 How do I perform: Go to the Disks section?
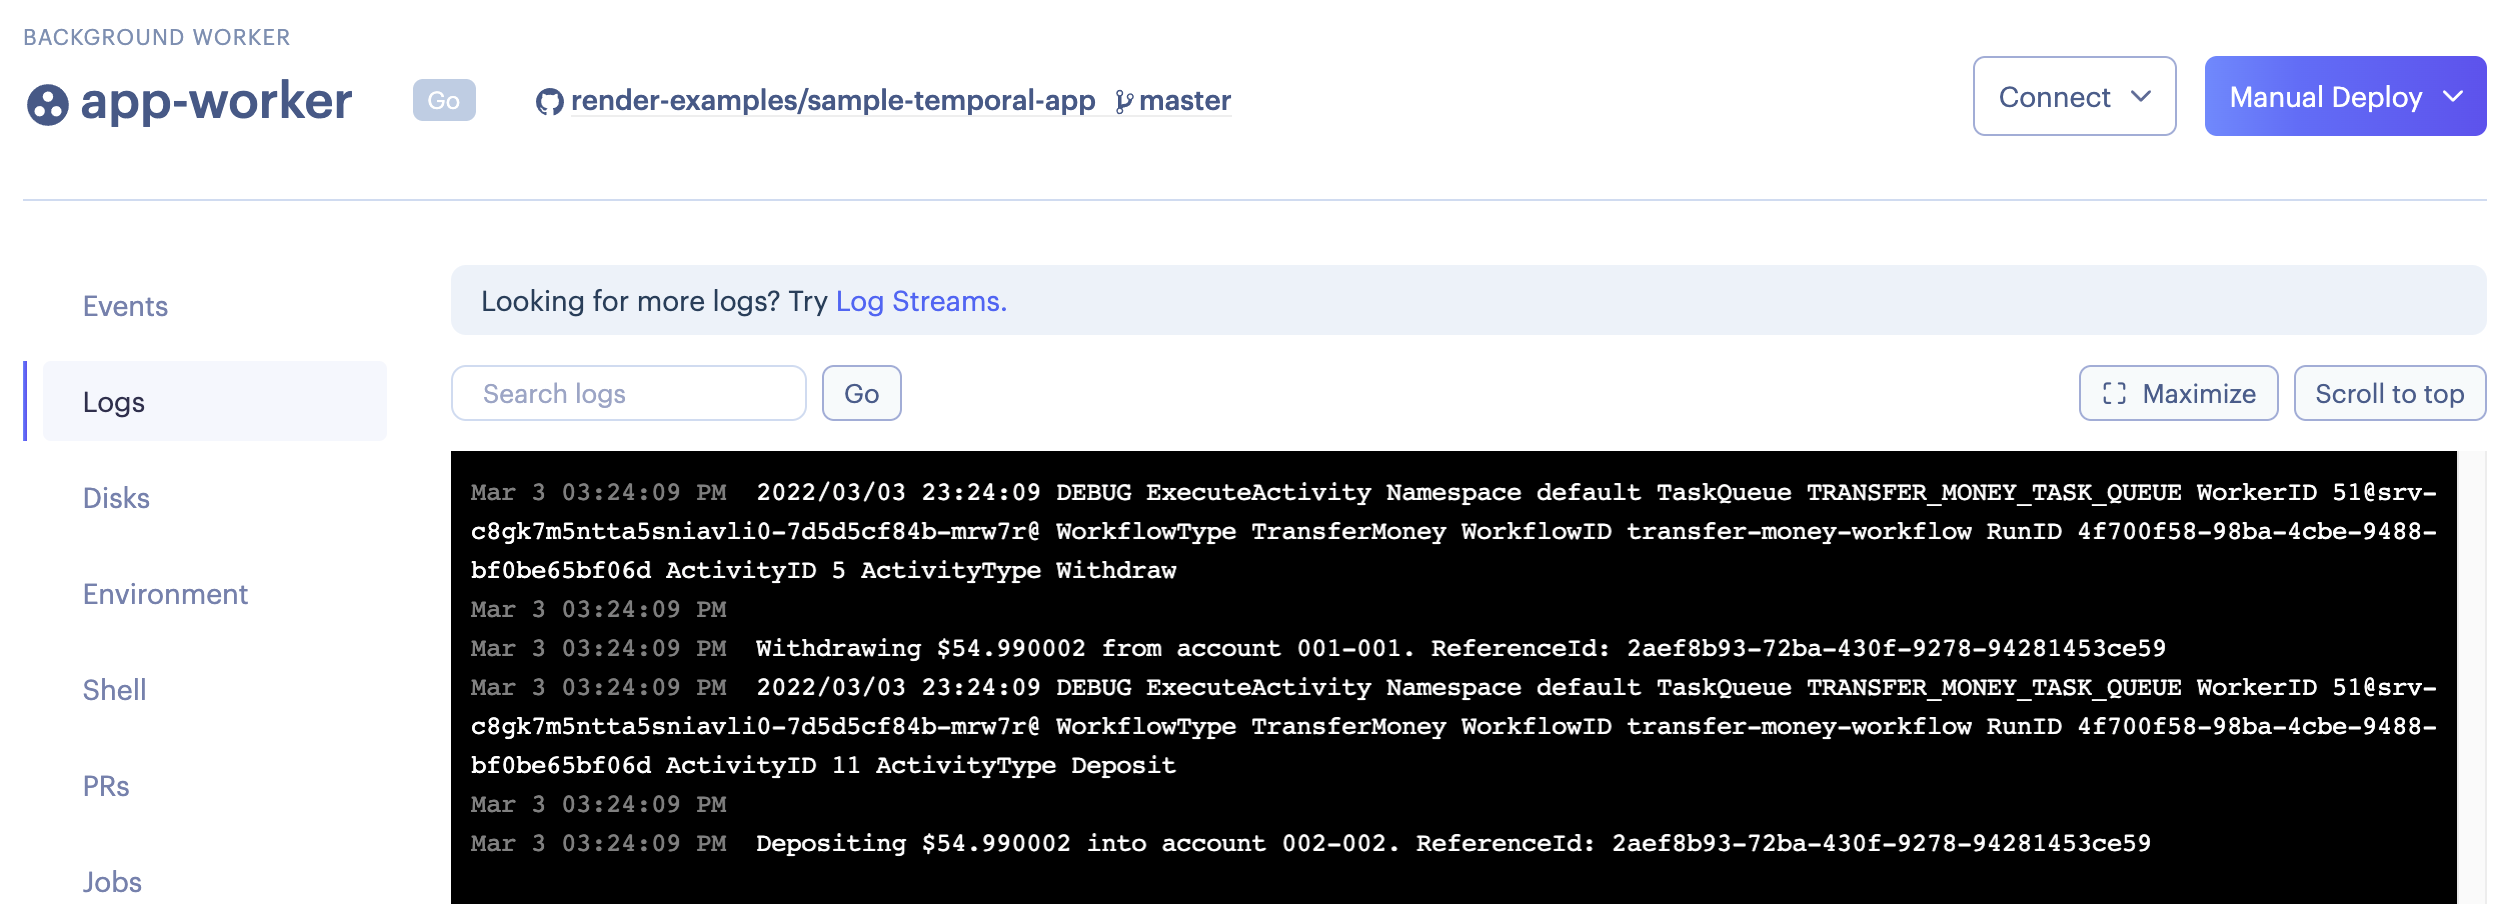pos(116,498)
